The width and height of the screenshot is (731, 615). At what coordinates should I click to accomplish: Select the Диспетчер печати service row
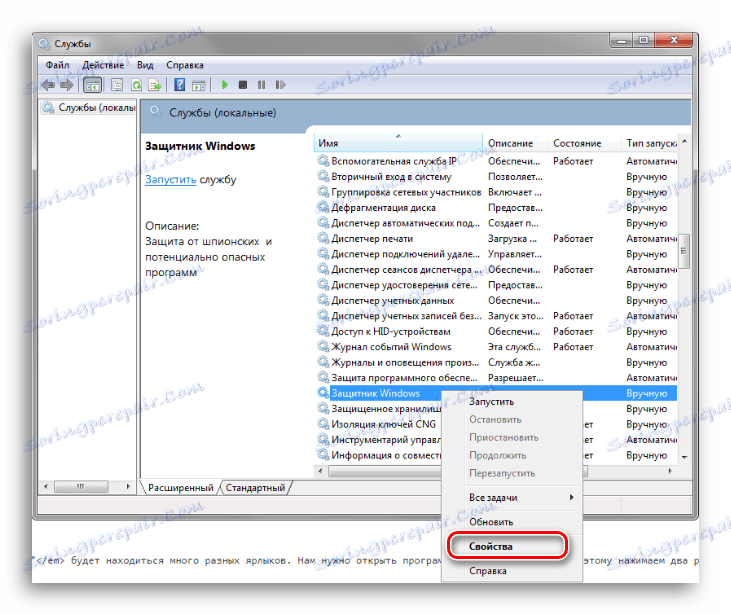click(x=497, y=238)
